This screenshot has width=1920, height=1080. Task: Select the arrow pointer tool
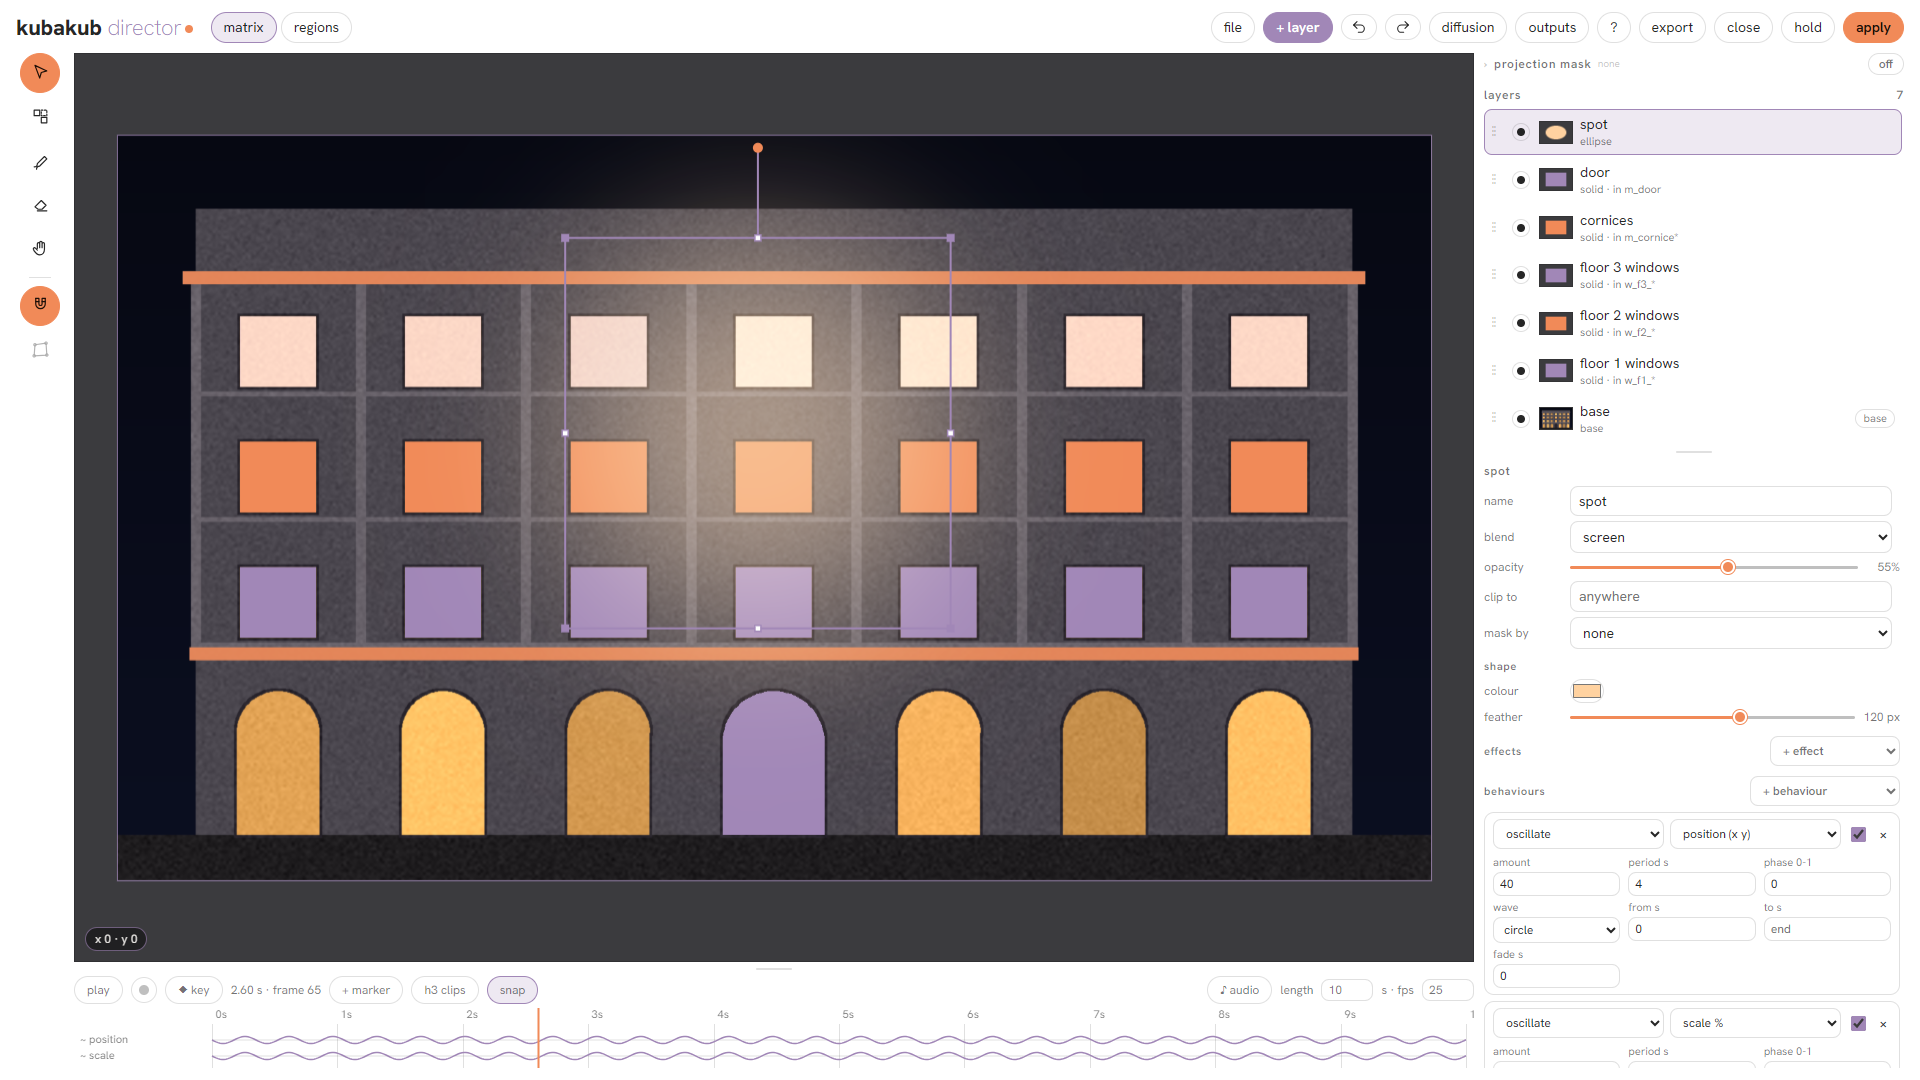pyautogui.click(x=40, y=73)
